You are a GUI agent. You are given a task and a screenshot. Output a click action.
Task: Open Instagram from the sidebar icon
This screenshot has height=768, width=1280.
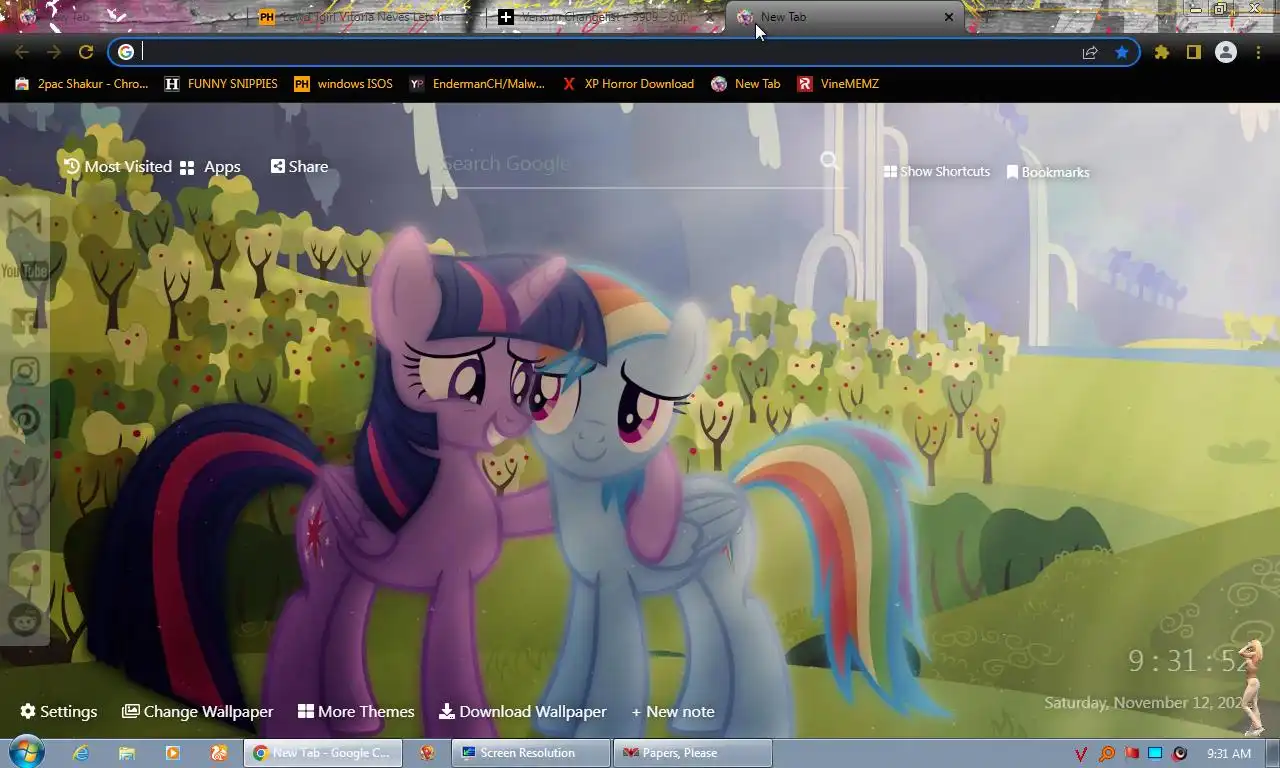pos(25,371)
